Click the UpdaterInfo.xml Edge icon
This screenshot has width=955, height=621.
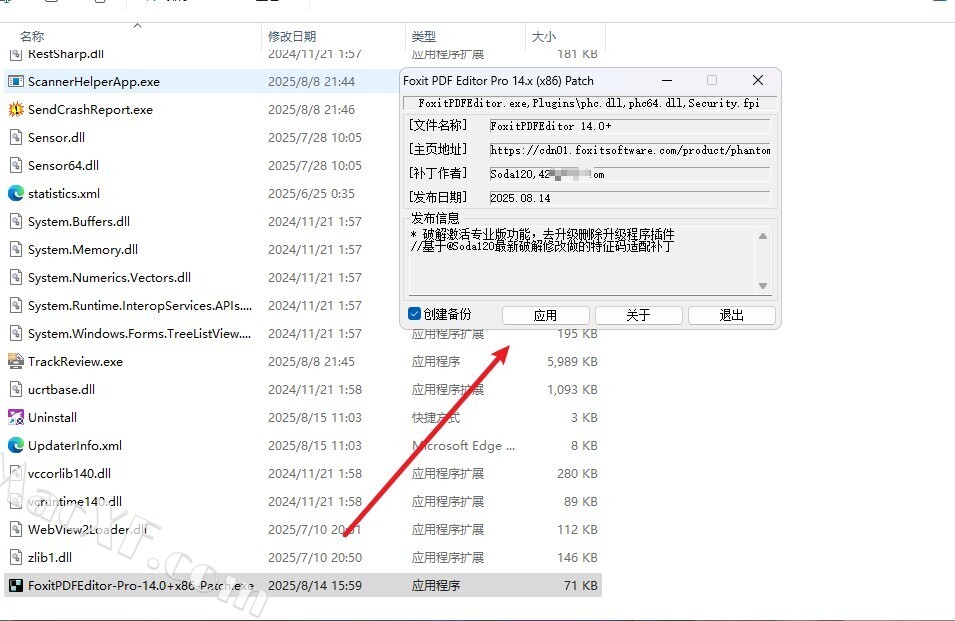(x=16, y=446)
